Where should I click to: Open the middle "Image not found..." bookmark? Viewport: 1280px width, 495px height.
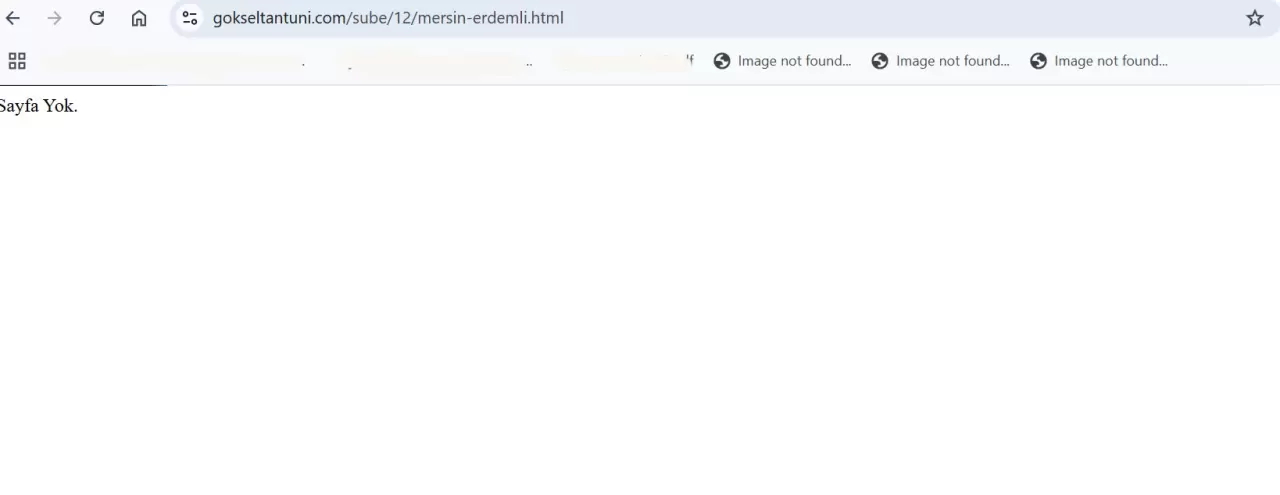pos(940,61)
